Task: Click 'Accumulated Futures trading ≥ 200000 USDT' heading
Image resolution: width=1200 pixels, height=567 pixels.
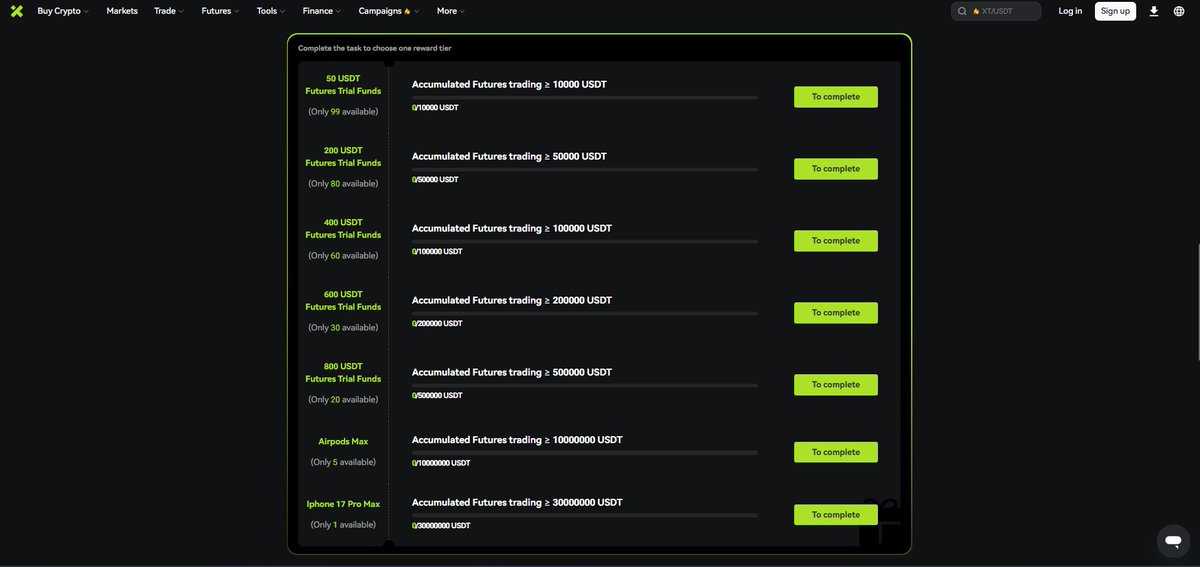Action: pos(512,300)
